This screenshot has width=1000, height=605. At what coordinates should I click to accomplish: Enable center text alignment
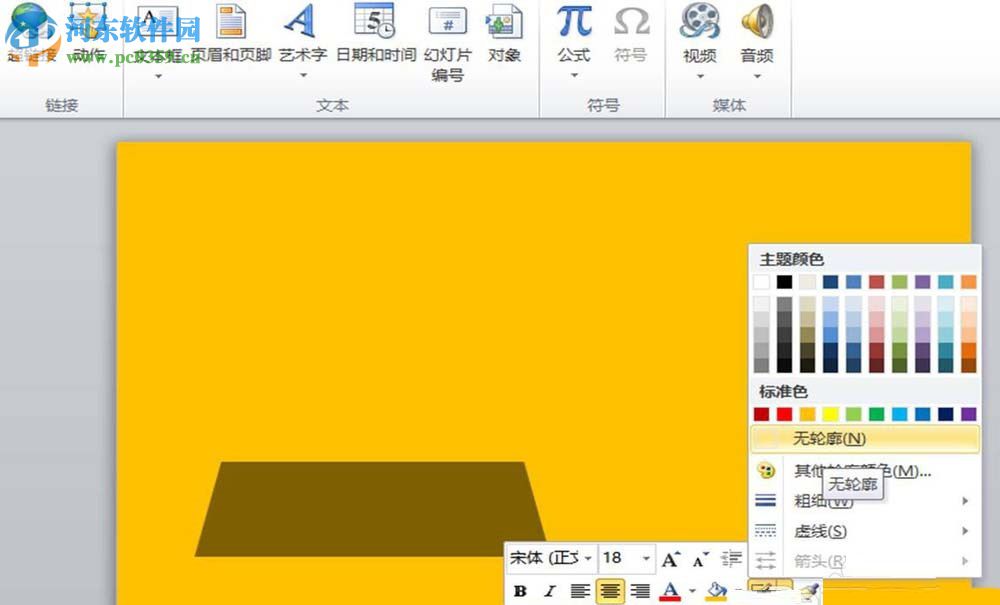(x=608, y=590)
